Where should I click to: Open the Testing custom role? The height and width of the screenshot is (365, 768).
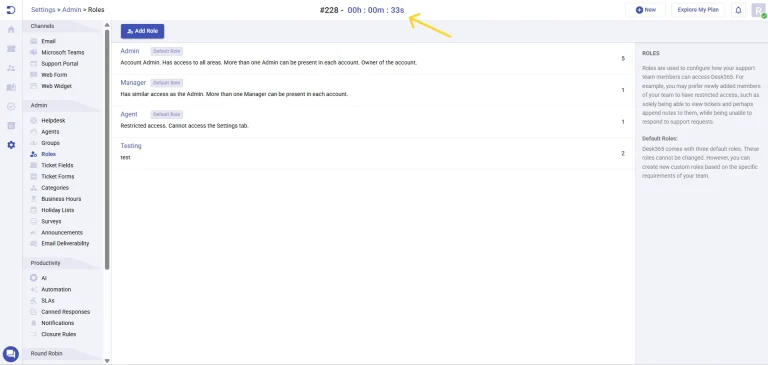131,146
